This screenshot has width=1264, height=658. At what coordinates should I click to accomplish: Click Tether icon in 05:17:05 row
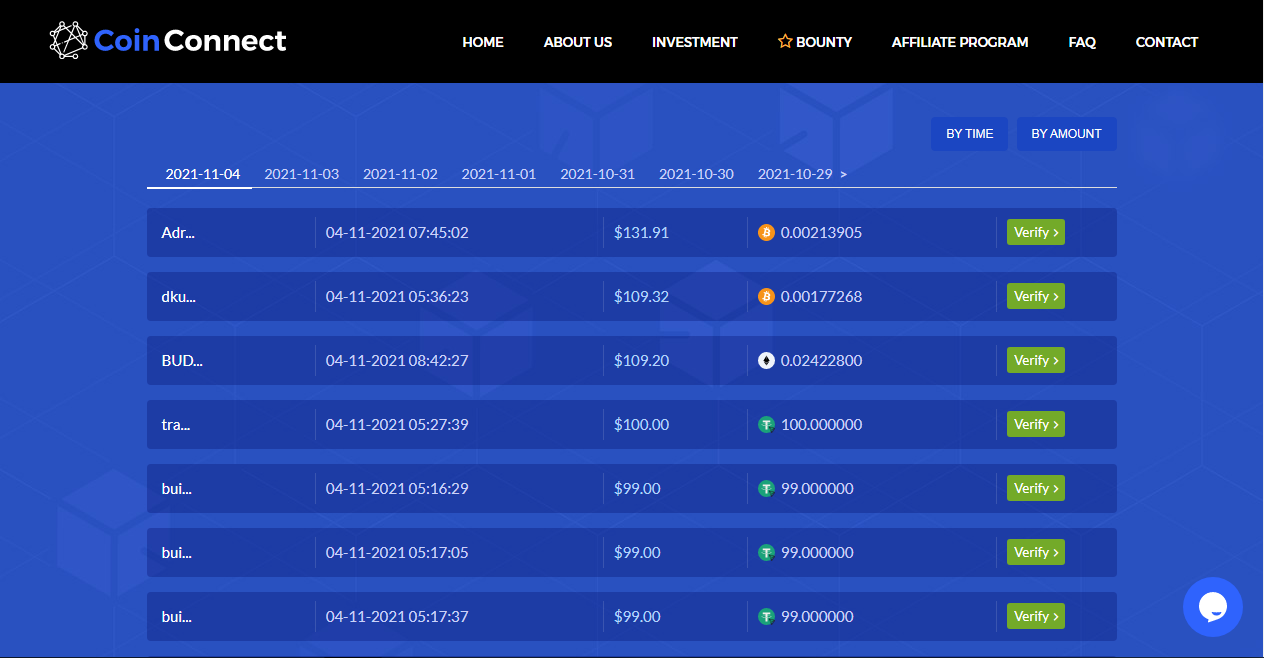tap(766, 552)
